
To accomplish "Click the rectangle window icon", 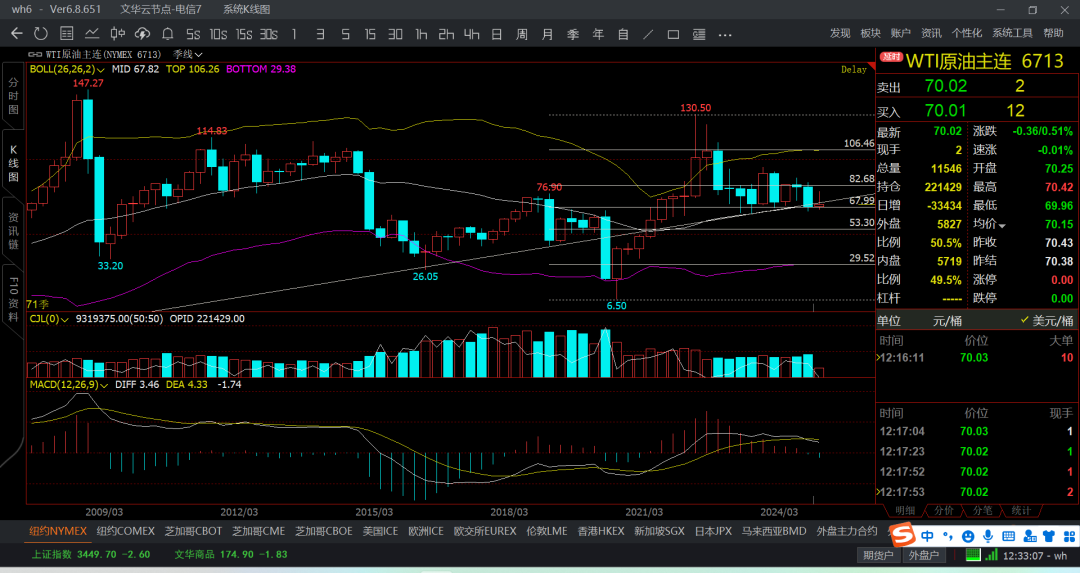I will pyautogui.click(x=674, y=34).
